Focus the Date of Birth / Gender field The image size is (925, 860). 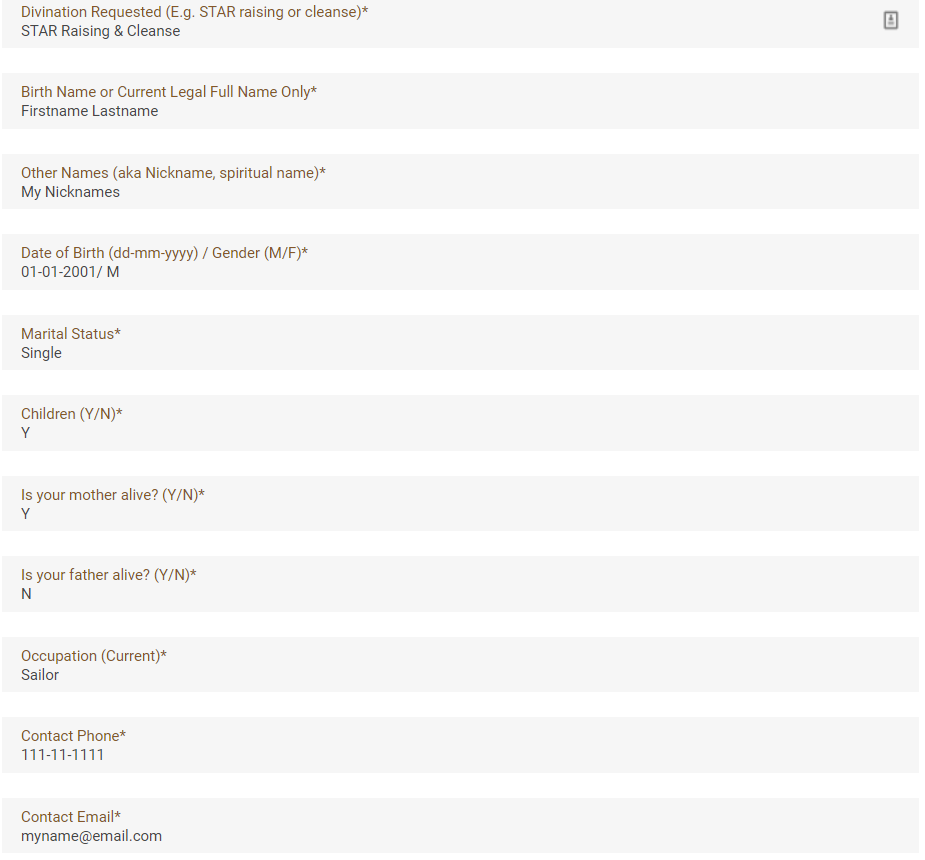[460, 262]
